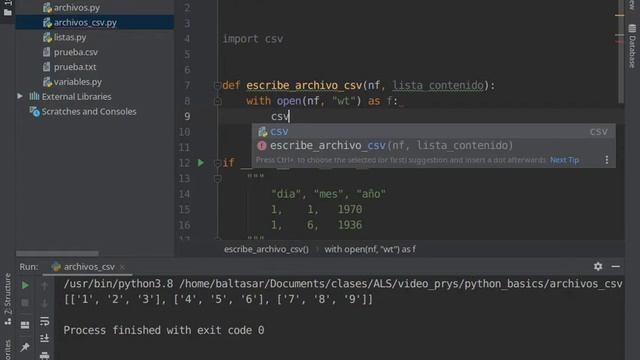Open the Database tool window tab

(632, 46)
